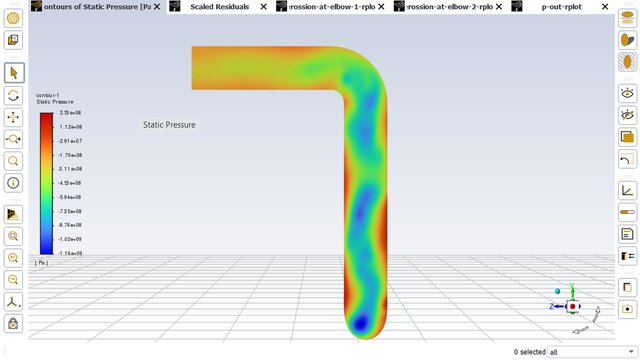Activate the arrow select pointer tool
640x362 pixels.
point(13,73)
